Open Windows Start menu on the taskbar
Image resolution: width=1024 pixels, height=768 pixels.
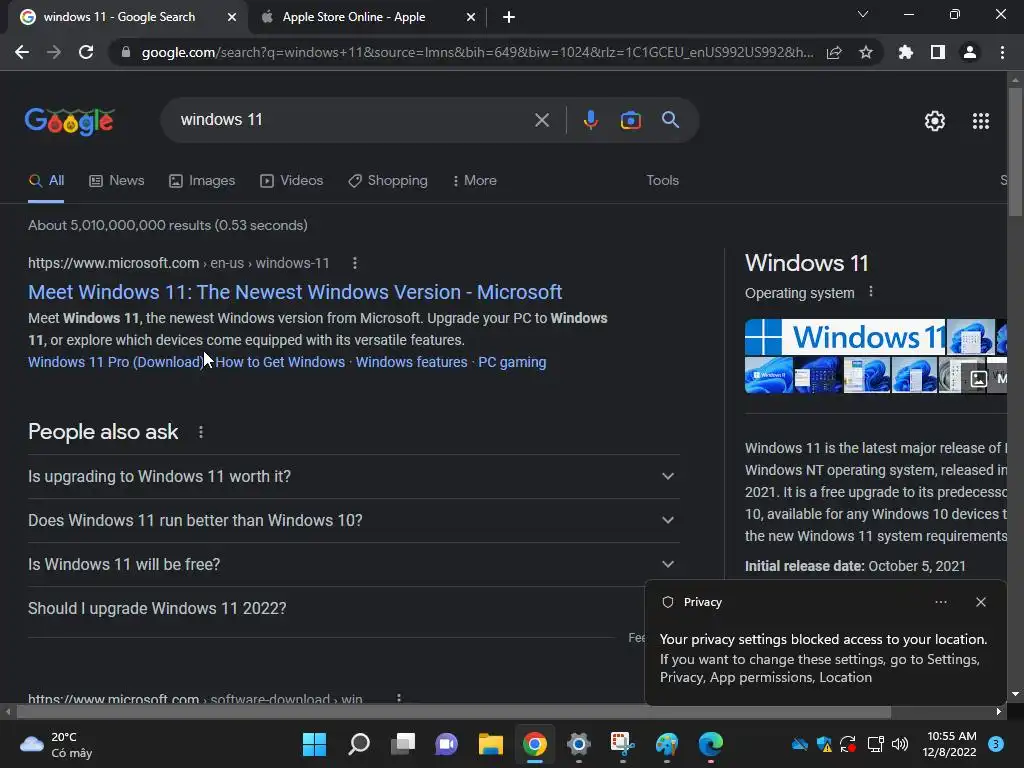[x=314, y=744]
